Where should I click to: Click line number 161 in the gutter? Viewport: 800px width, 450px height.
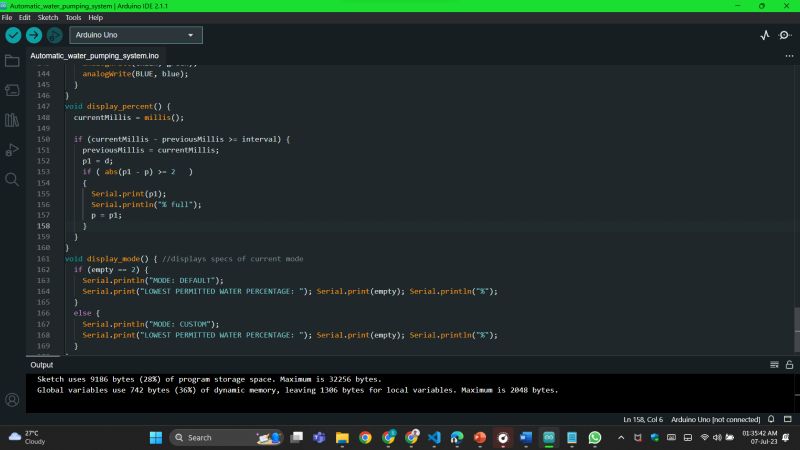(x=43, y=259)
